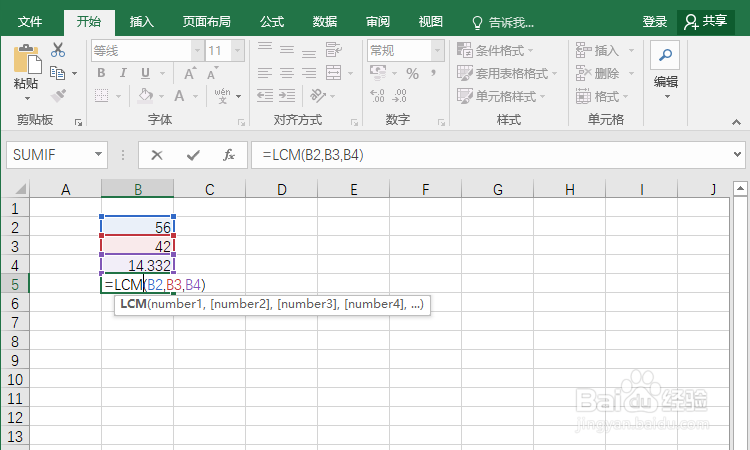Screen dimensions: 750x450
Task: Click accounting number format icon
Action: click(x=378, y=73)
